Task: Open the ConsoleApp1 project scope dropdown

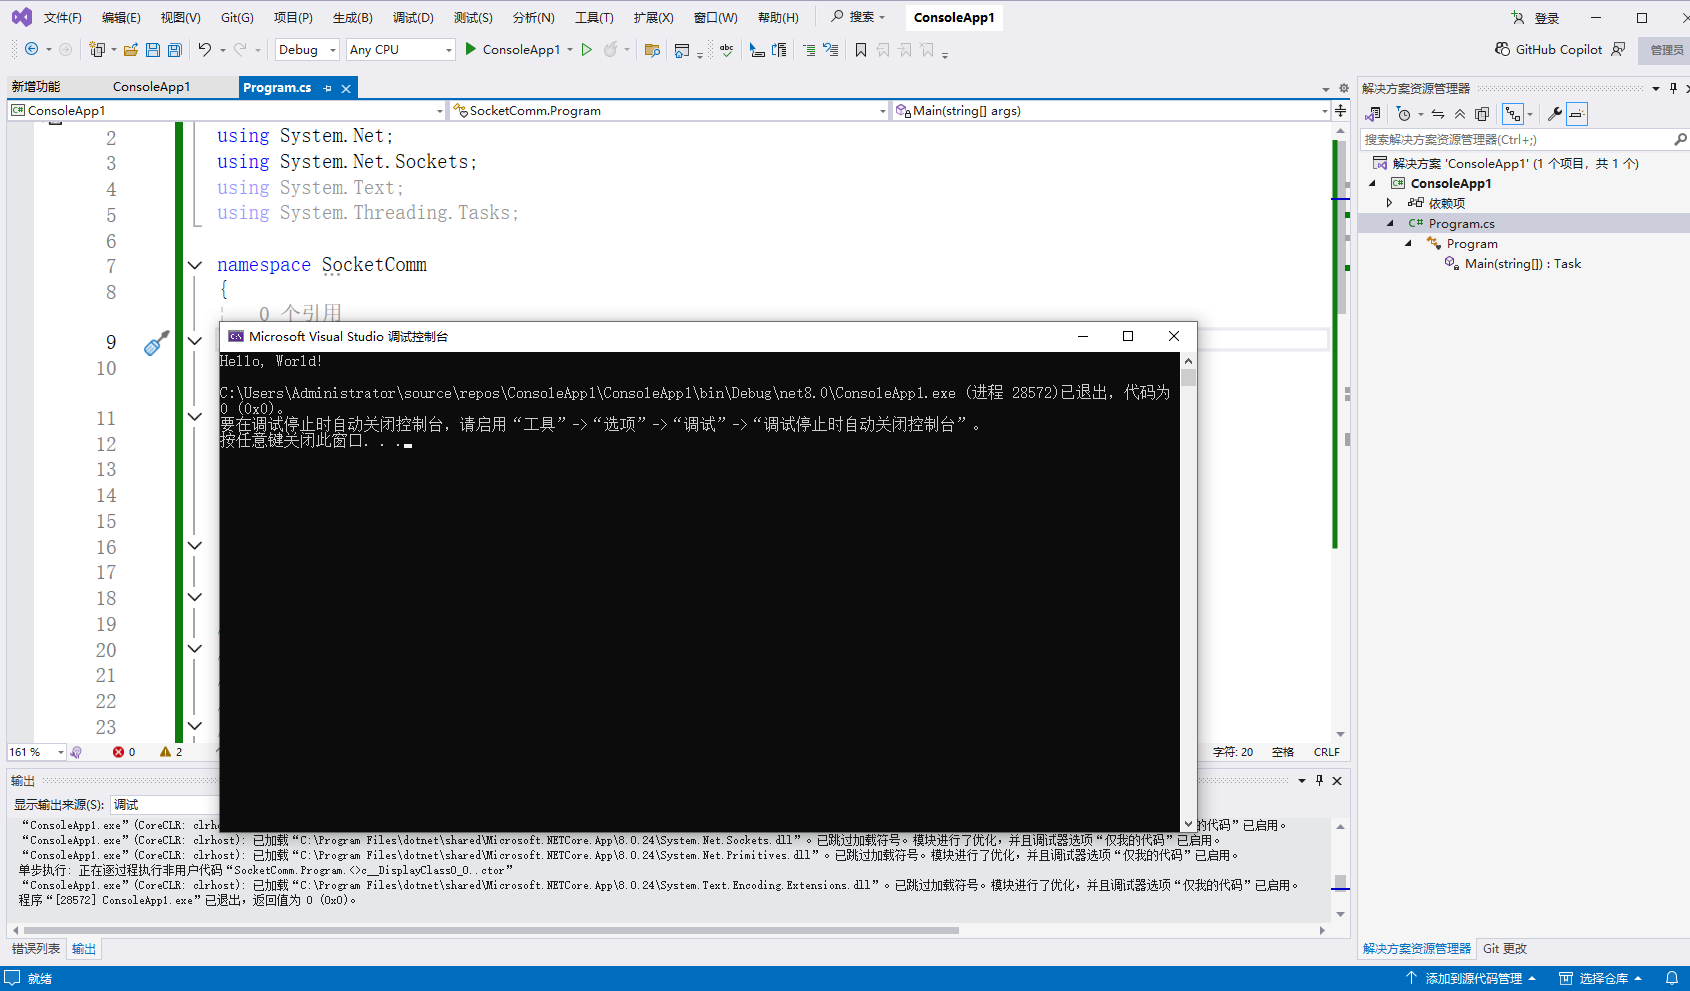Action: [x=227, y=111]
